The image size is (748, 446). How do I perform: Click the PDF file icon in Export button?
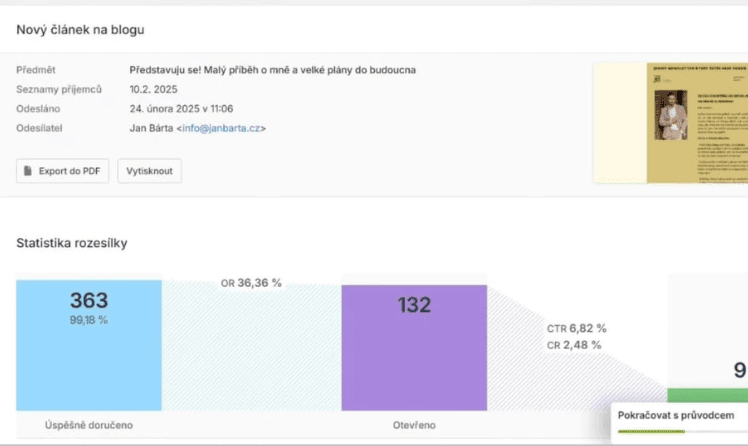29,171
